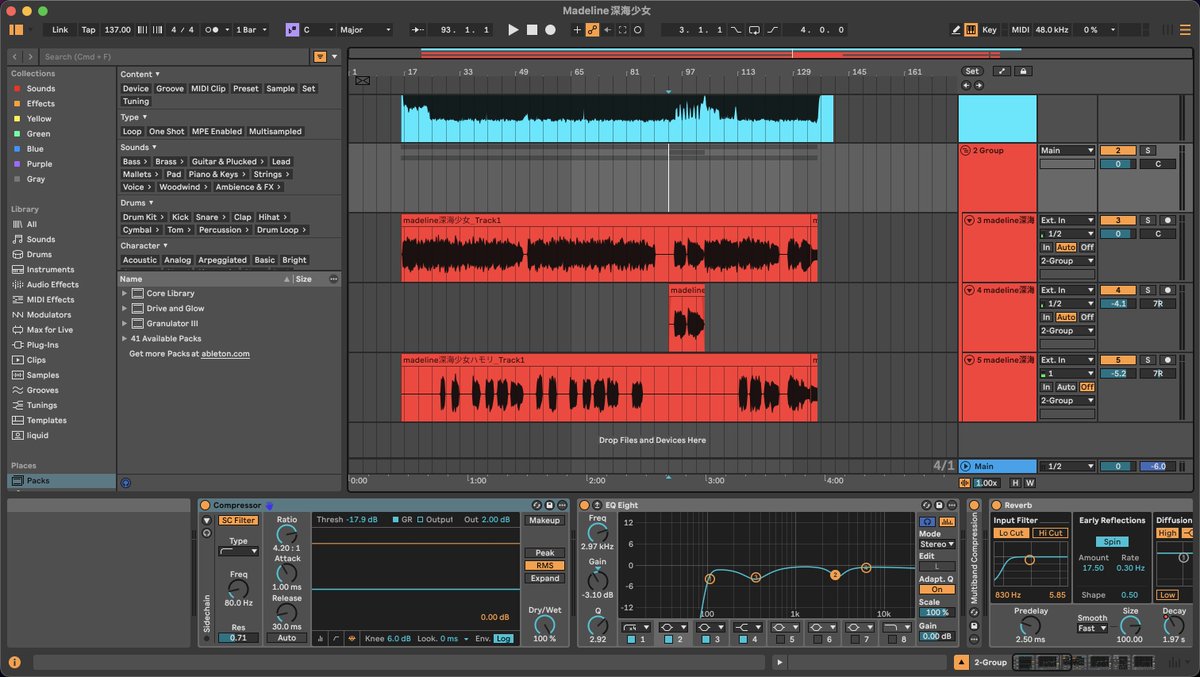Open the root note C dropdown
Image resolution: width=1200 pixels, height=677 pixels.
click(x=318, y=30)
